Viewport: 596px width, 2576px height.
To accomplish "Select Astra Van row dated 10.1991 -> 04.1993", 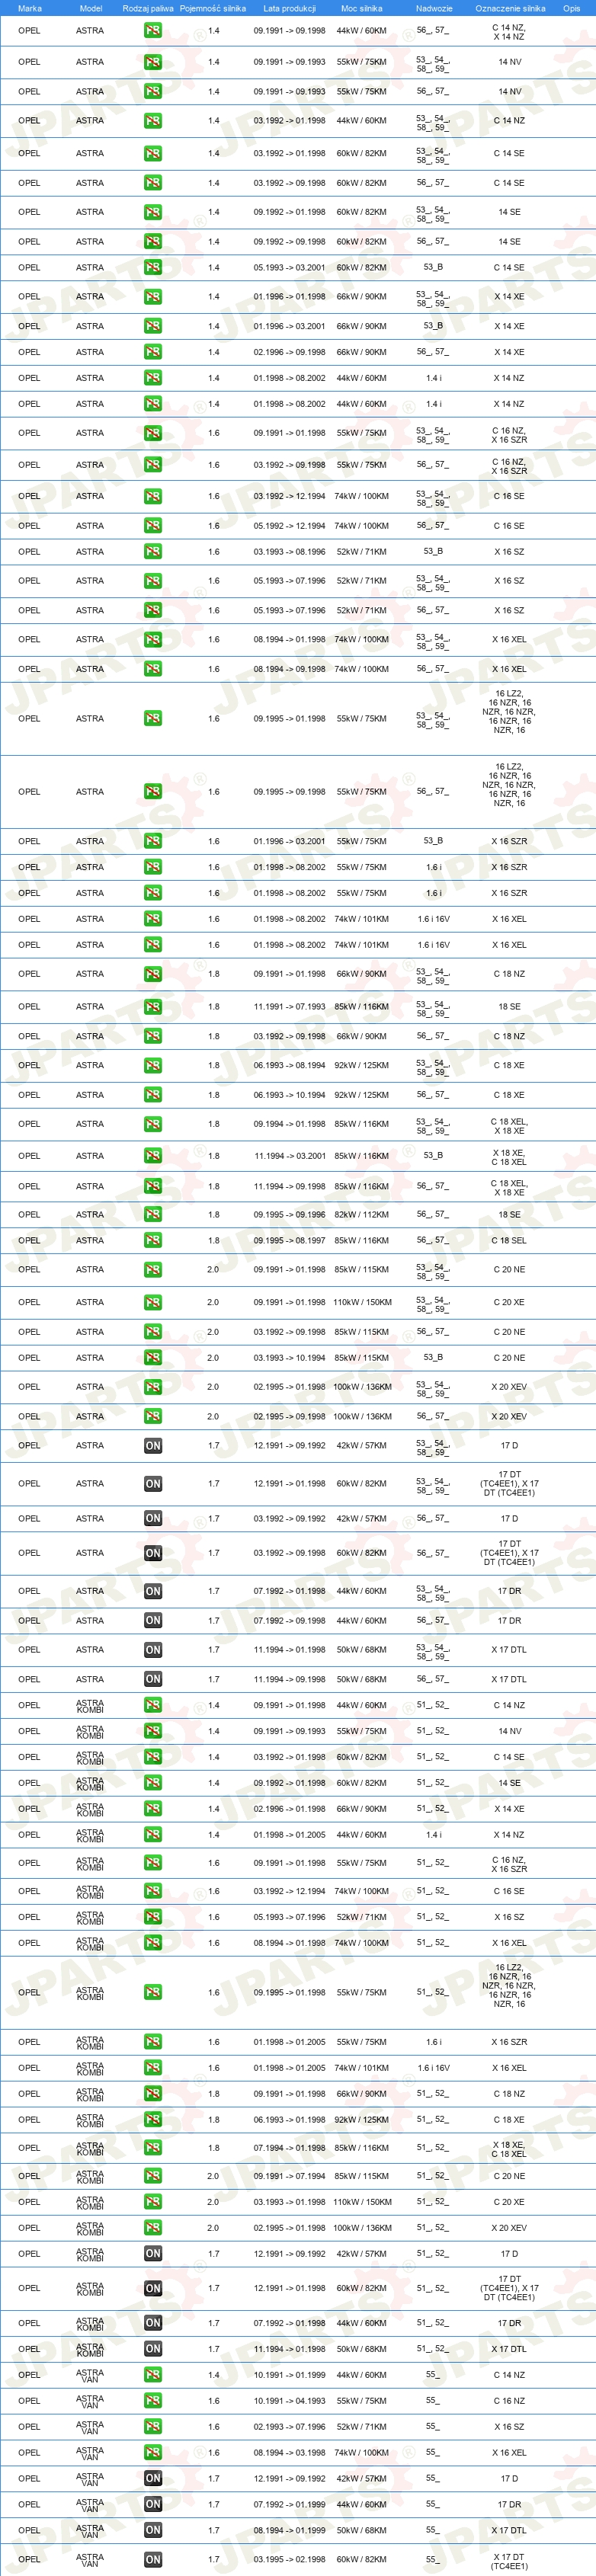I will 298,2401.
